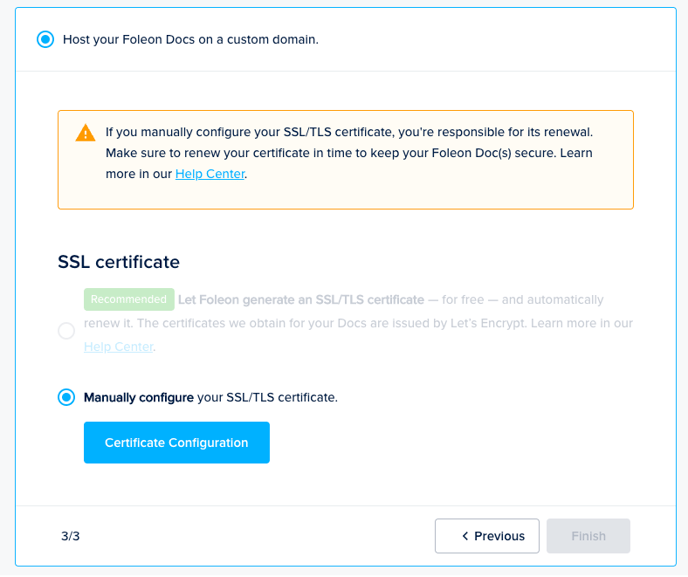The image size is (688, 577).
Task: Click the green Recommended badge
Action: pyautogui.click(x=129, y=299)
